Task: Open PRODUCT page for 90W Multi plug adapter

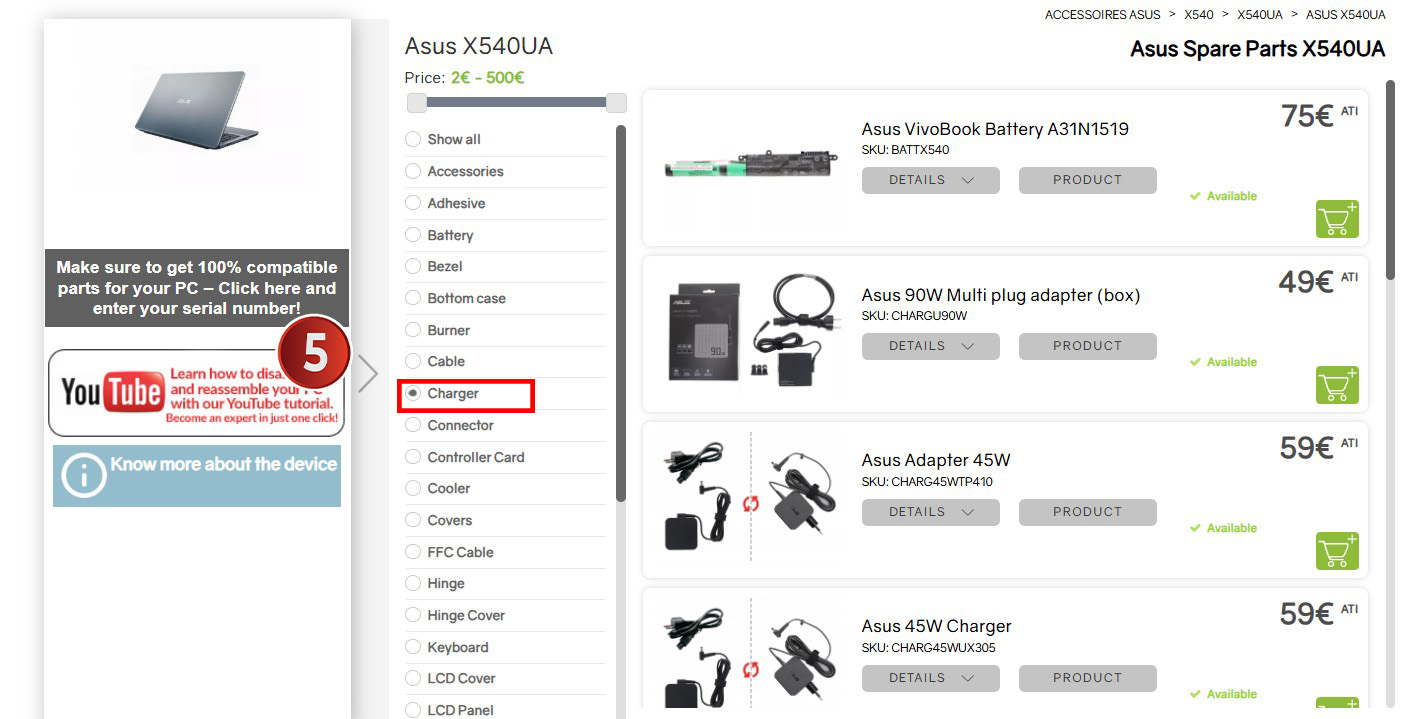Action: tap(1088, 346)
